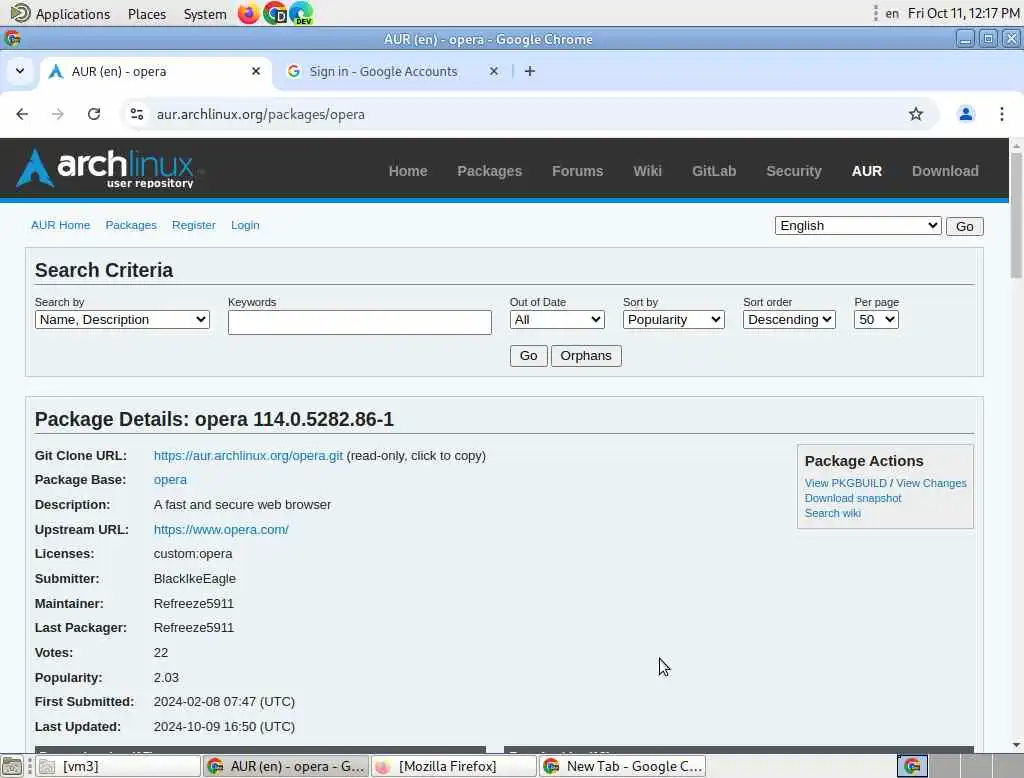Expand the Out of Date dropdown

[557, 319]
